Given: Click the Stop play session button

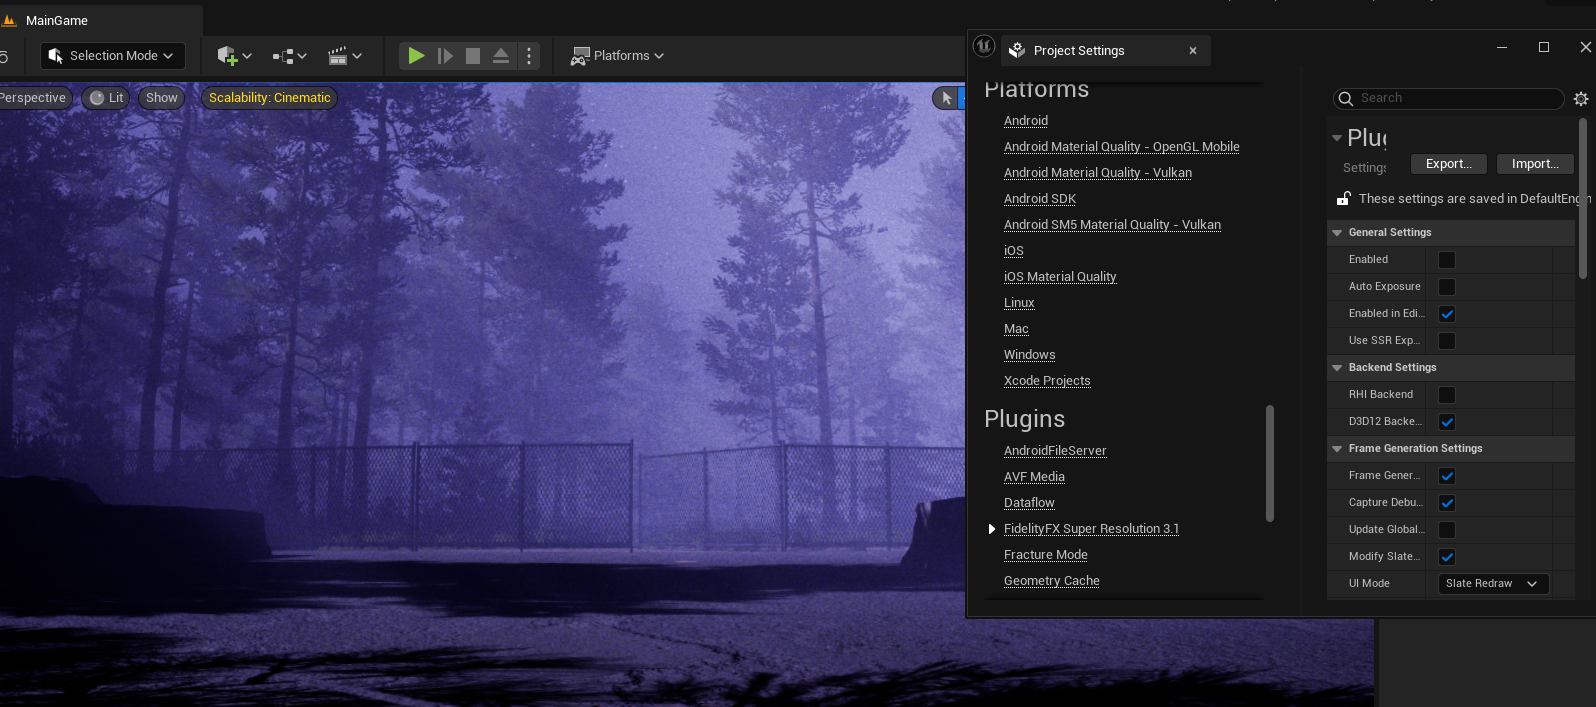Looking at the screenshot, I should coord(473,56).
